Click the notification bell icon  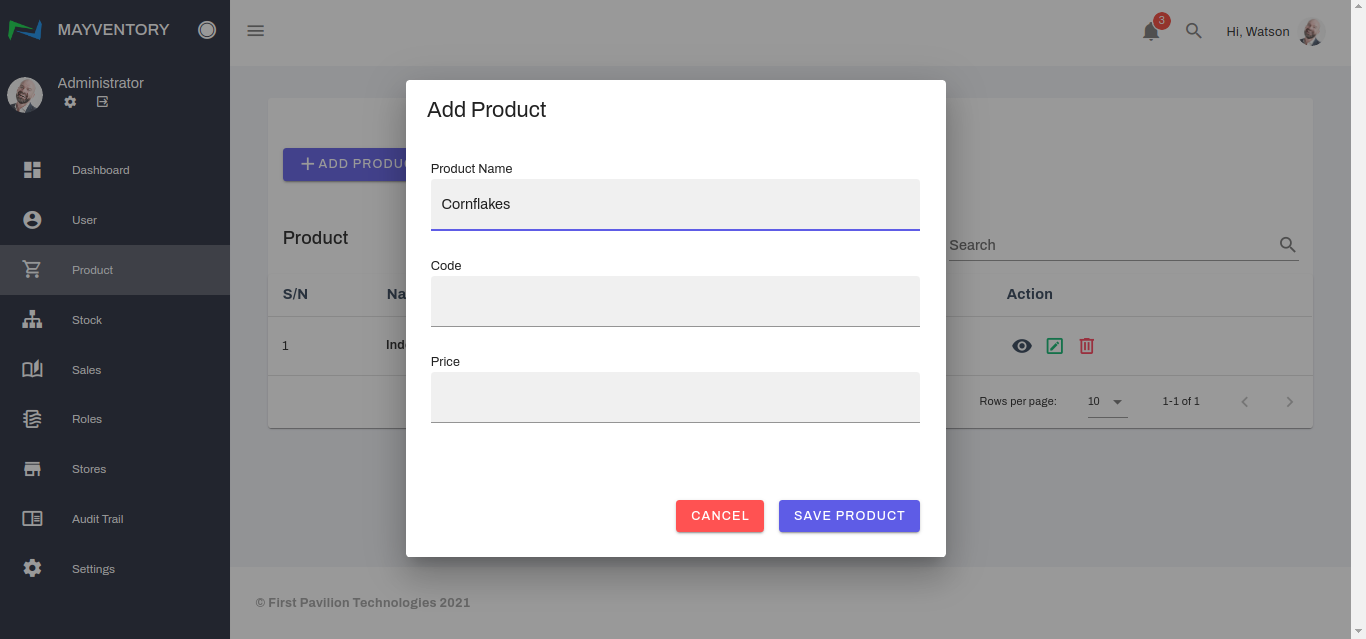pos(1151,31)
